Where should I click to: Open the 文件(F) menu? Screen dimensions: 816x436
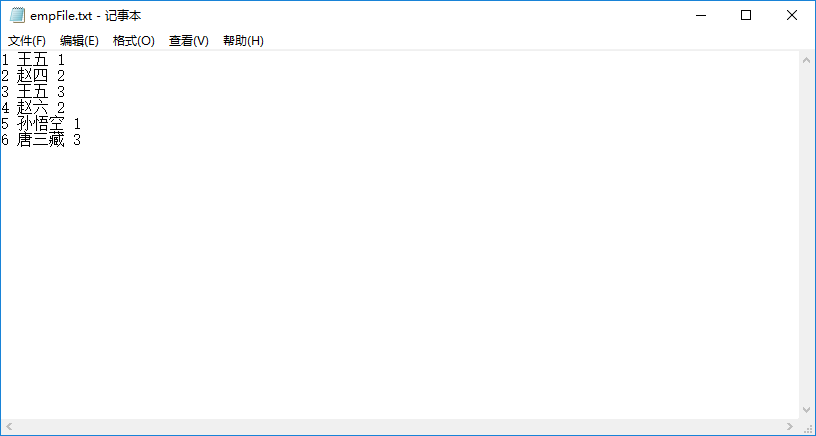27,41
